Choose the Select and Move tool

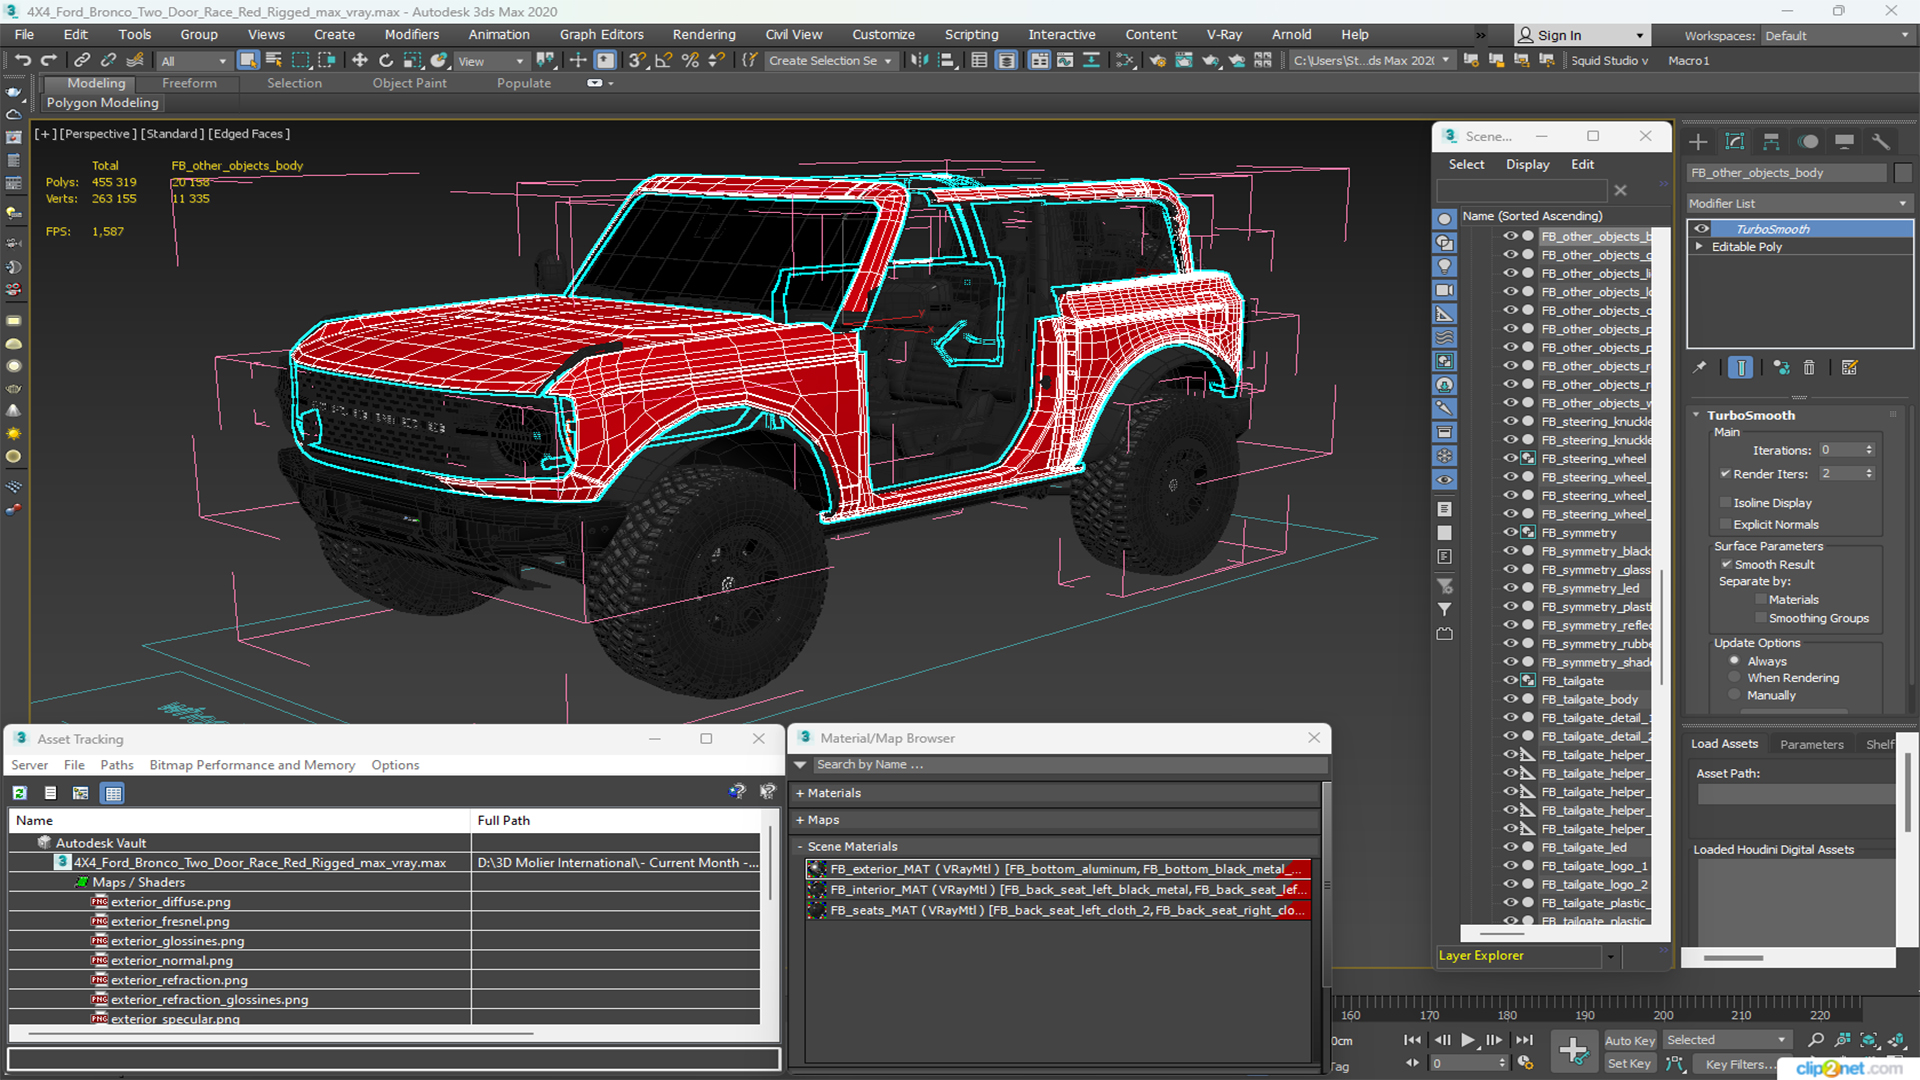(x=360, y=60)
